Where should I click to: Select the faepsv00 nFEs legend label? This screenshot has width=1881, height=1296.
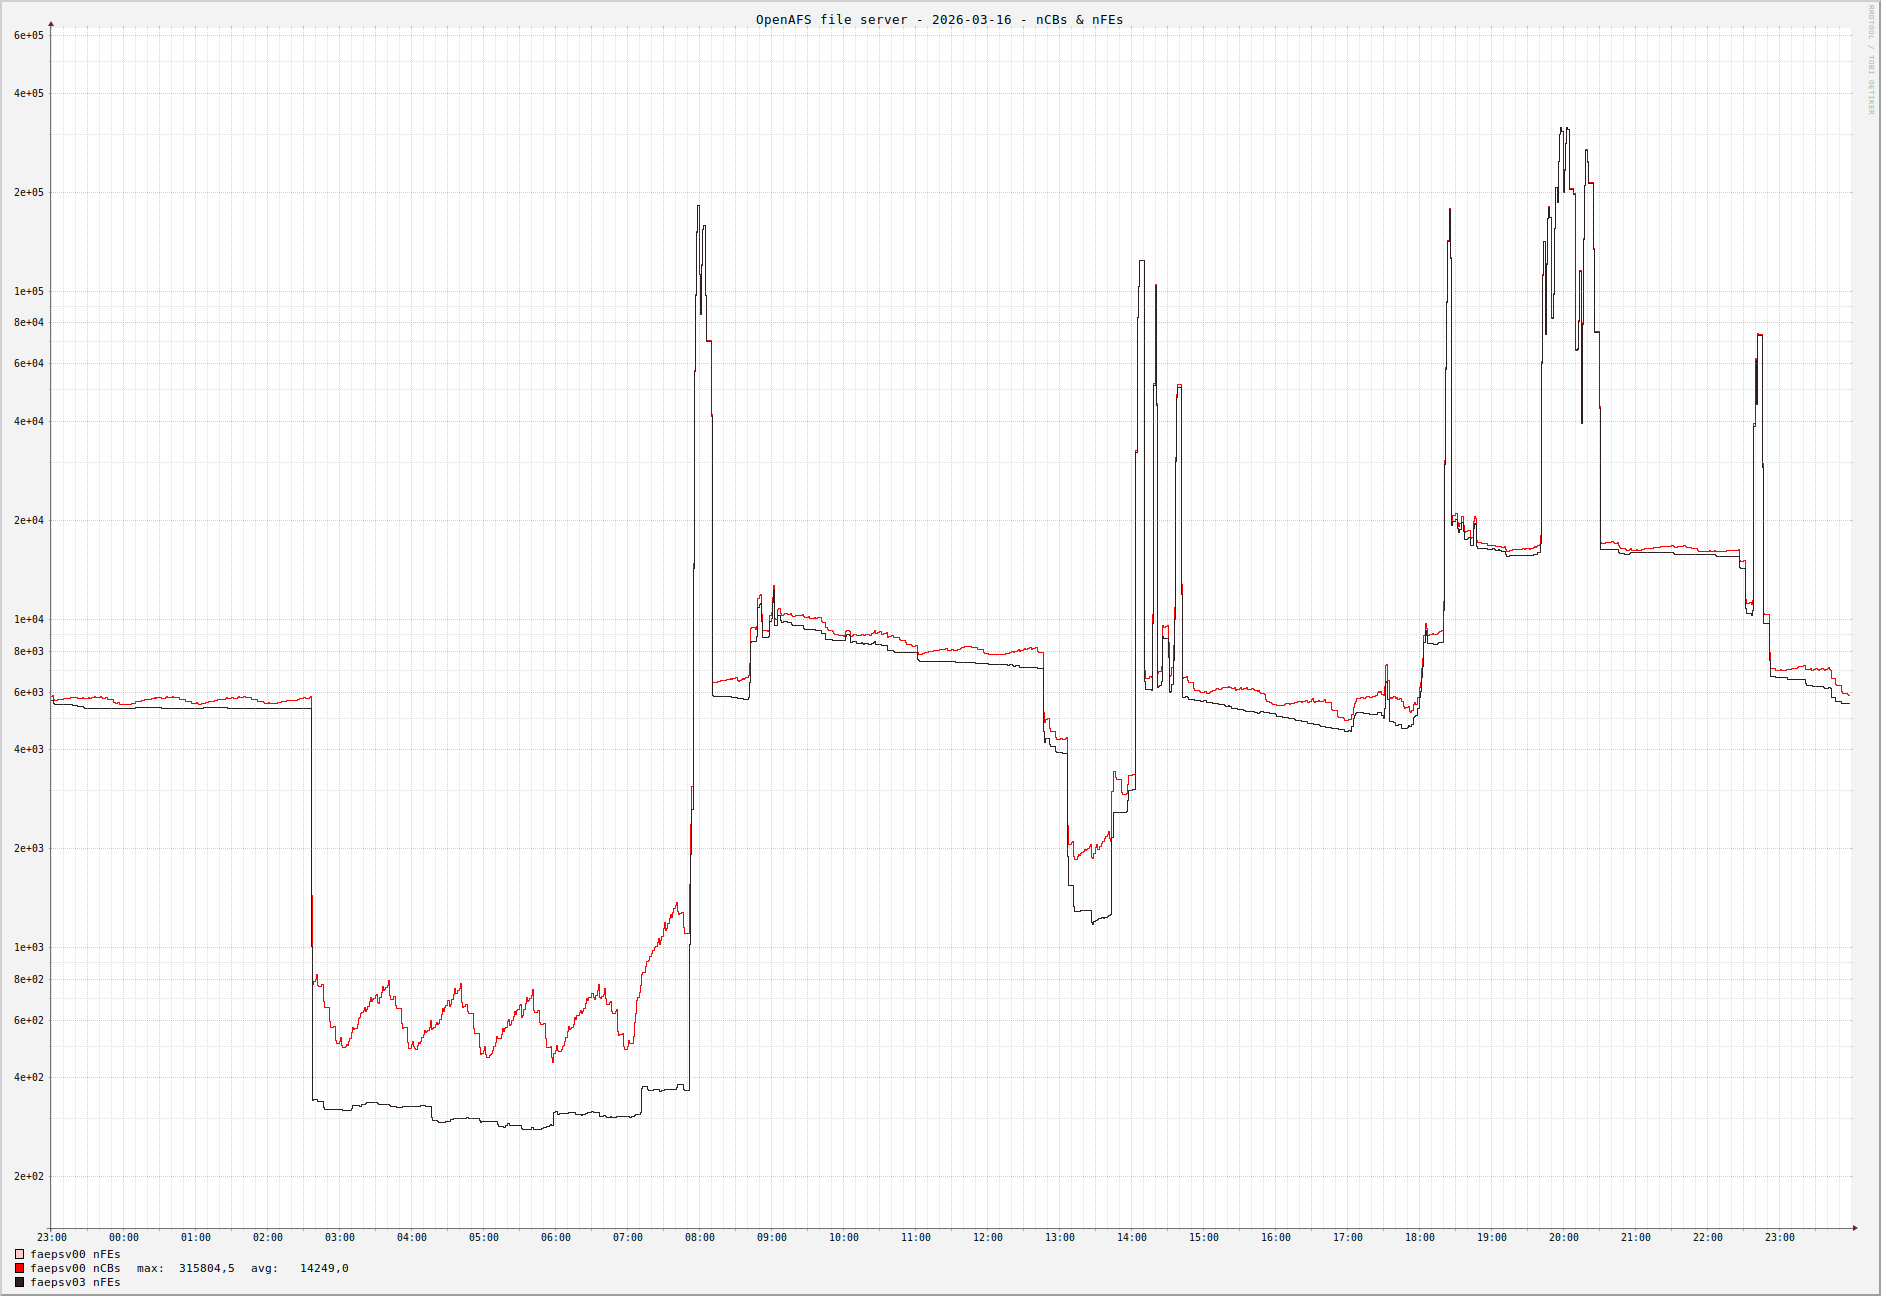click(75, 1254)
